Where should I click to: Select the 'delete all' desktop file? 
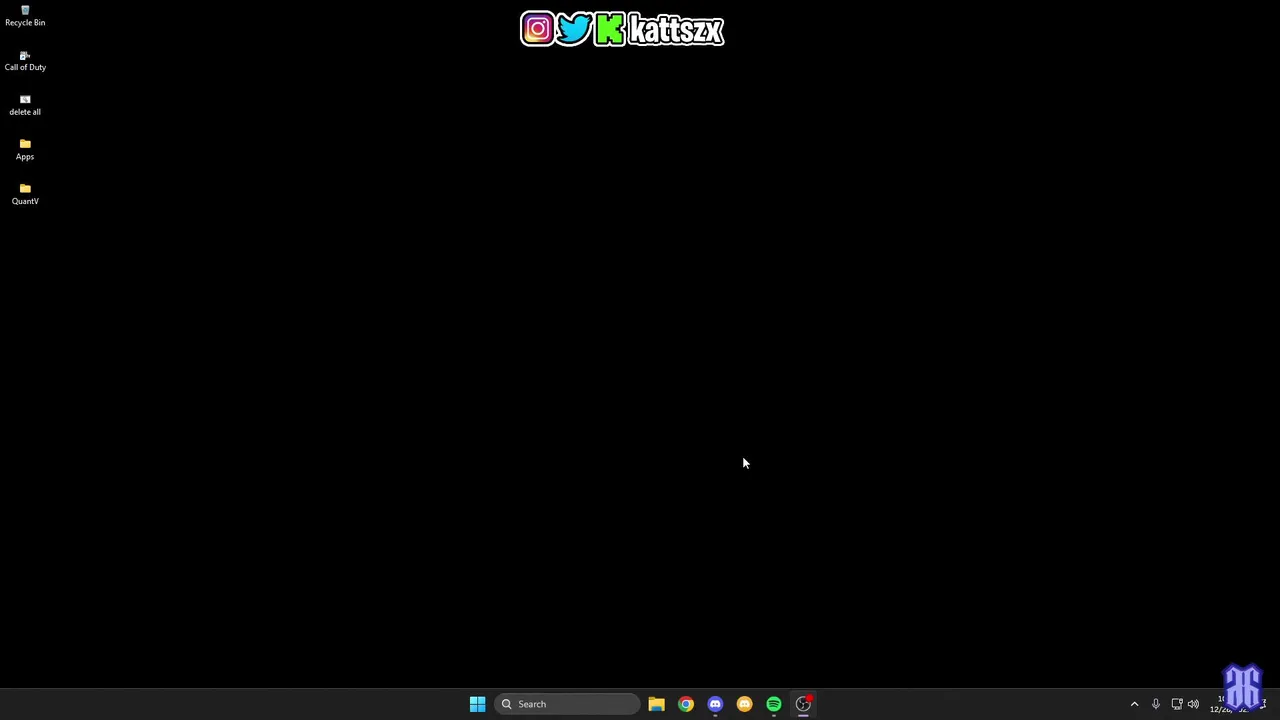coord(25,105)
